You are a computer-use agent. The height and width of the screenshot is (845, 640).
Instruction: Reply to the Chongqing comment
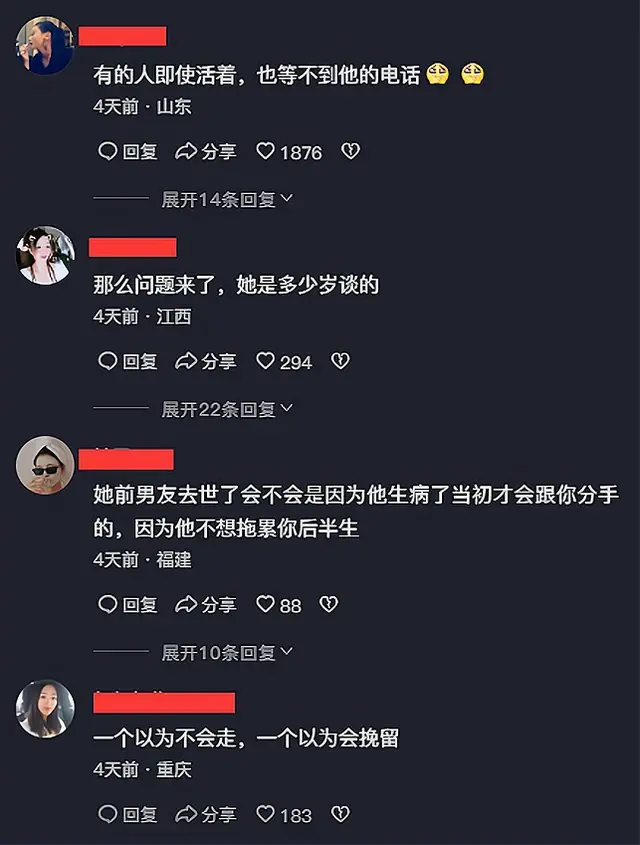pyautogui.click(x=128, y=814)
